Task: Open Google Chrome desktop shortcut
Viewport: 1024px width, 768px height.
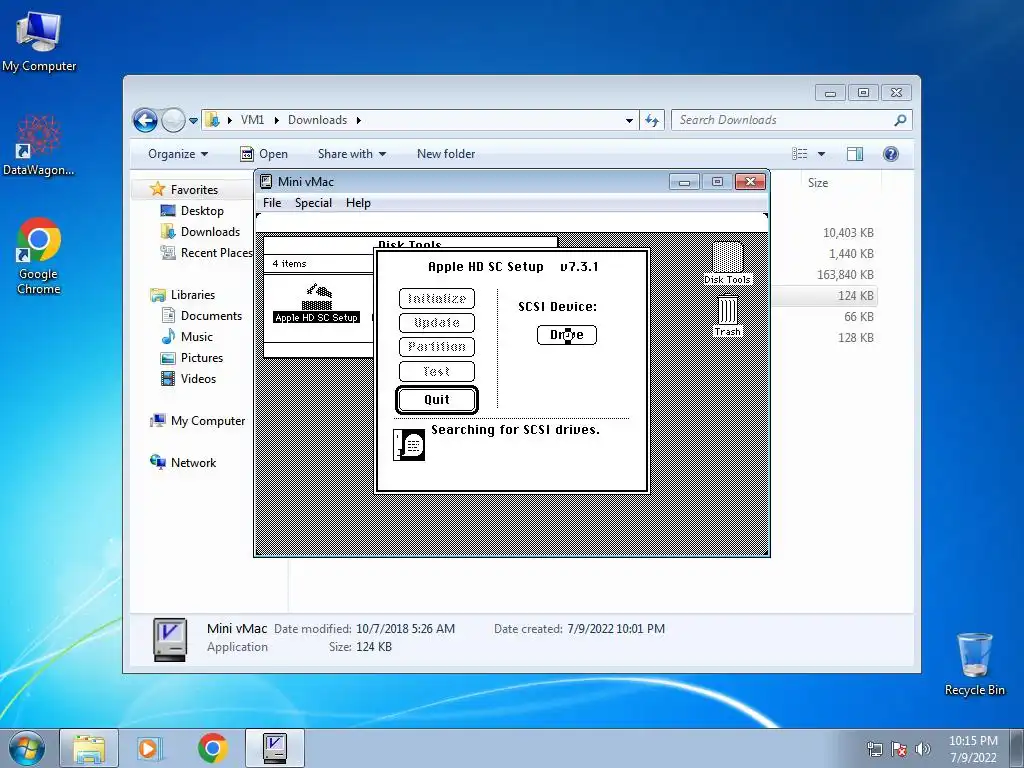Action: 39,256
